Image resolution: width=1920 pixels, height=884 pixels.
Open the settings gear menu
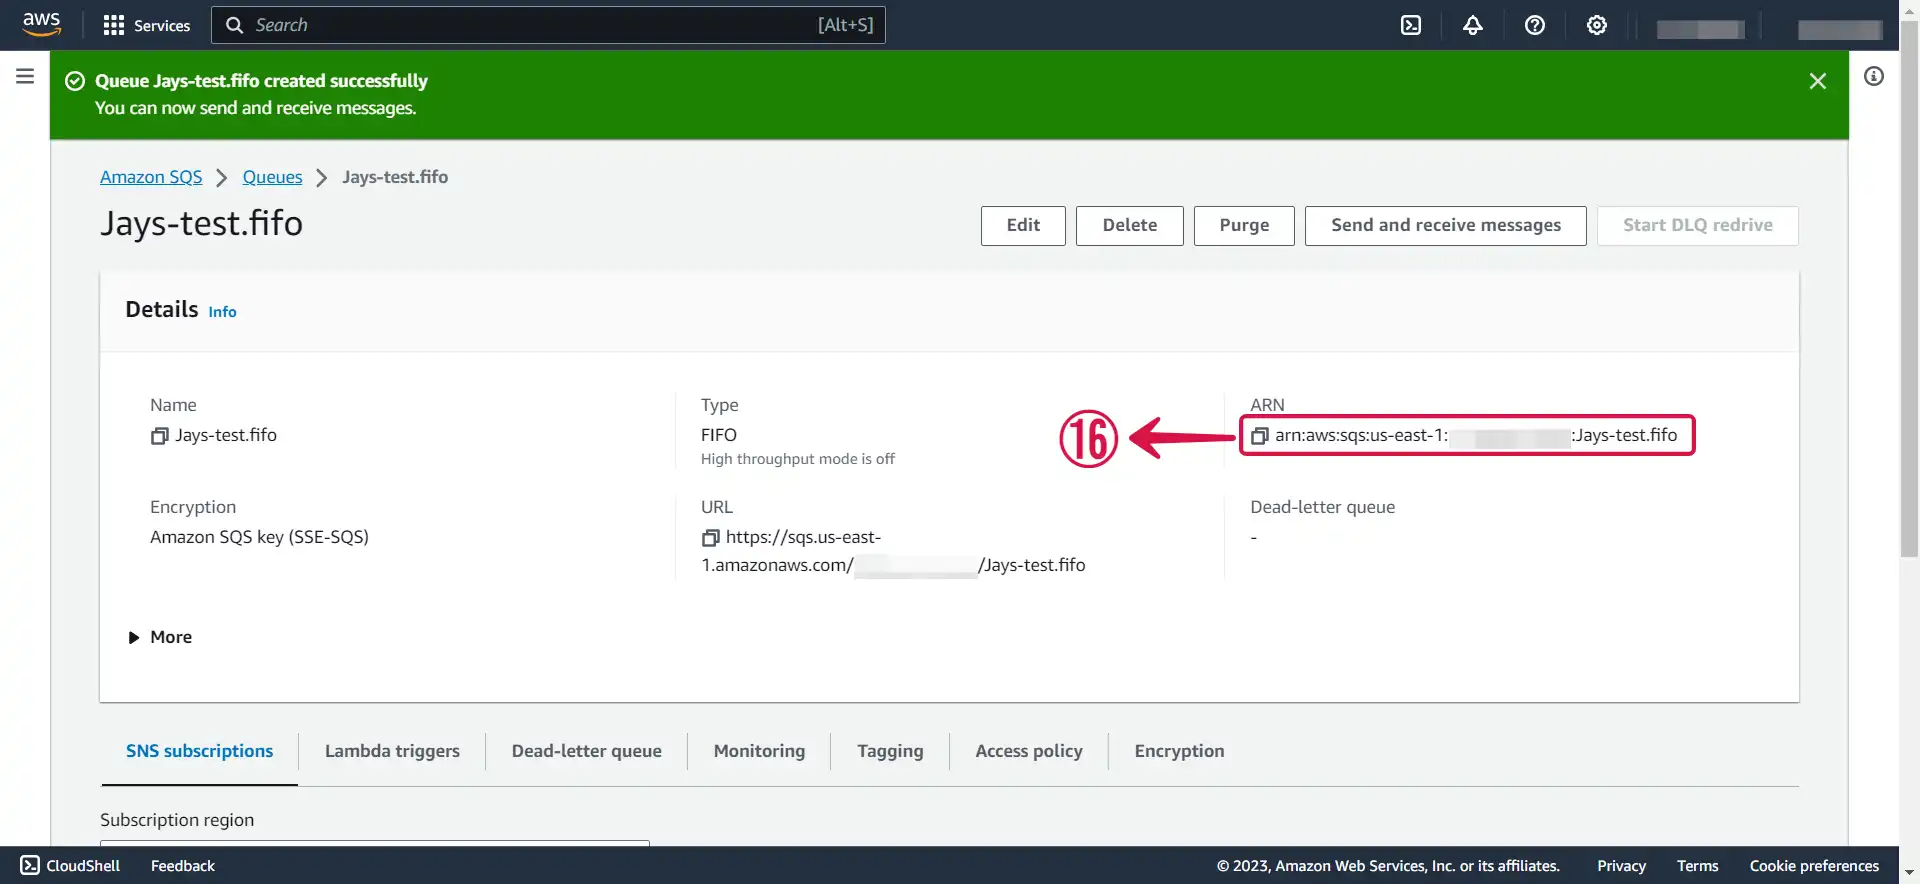(x=1597, y=25)
